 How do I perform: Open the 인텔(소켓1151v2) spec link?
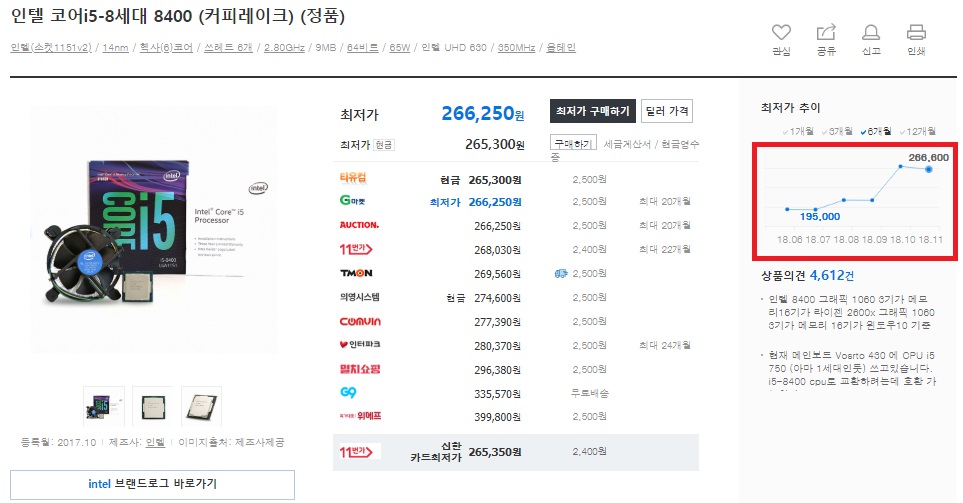click(x=51, y=47)
